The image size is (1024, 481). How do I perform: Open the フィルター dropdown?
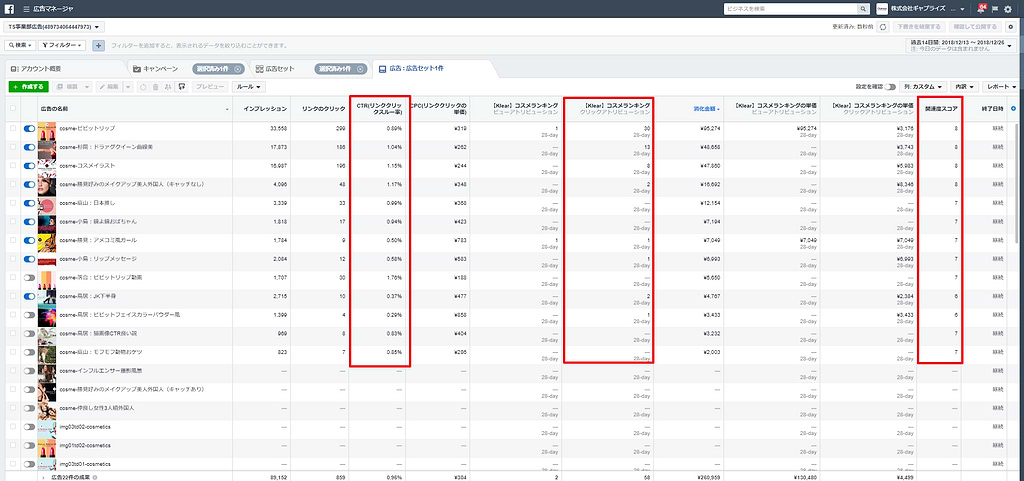62,45
